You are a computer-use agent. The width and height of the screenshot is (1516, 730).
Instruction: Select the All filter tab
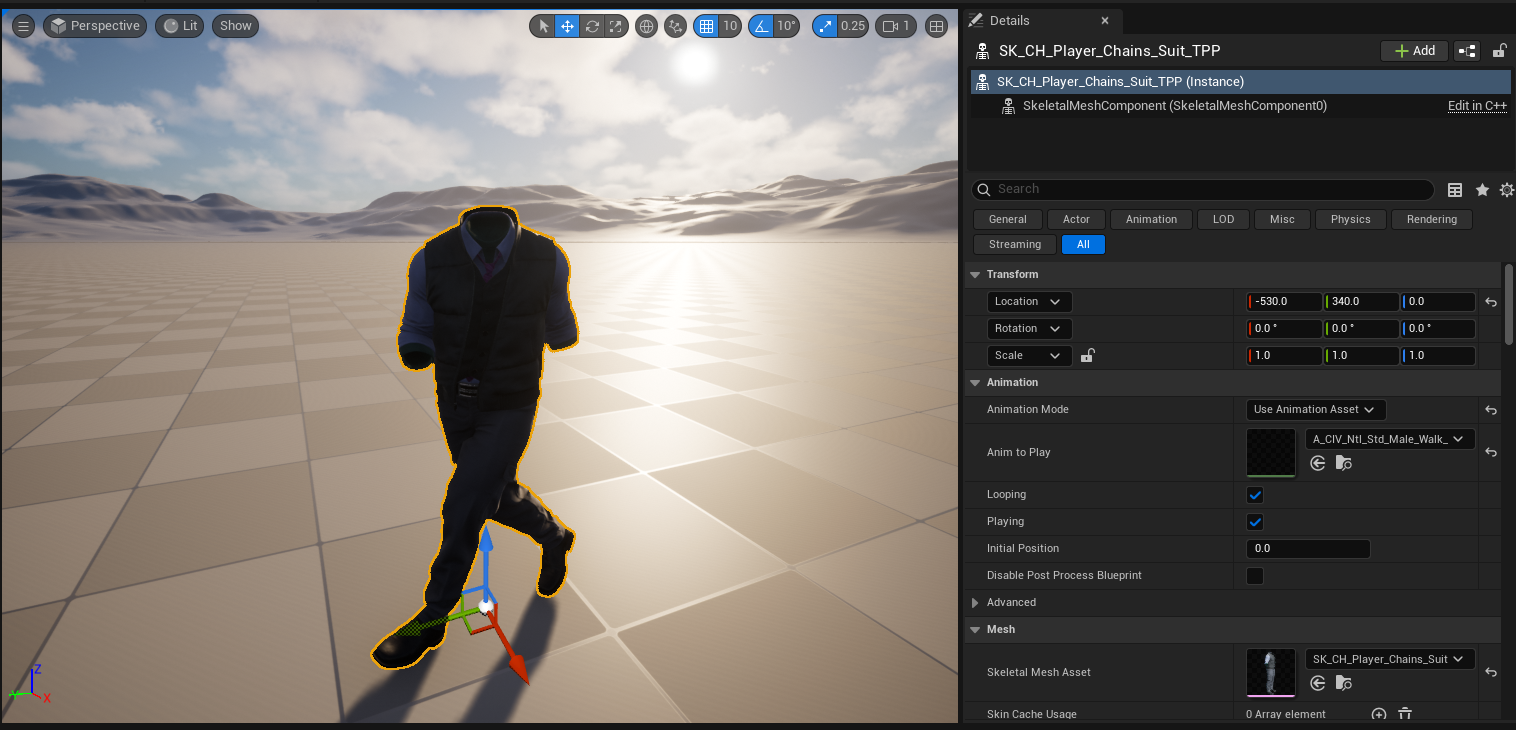click(1083, 244)
